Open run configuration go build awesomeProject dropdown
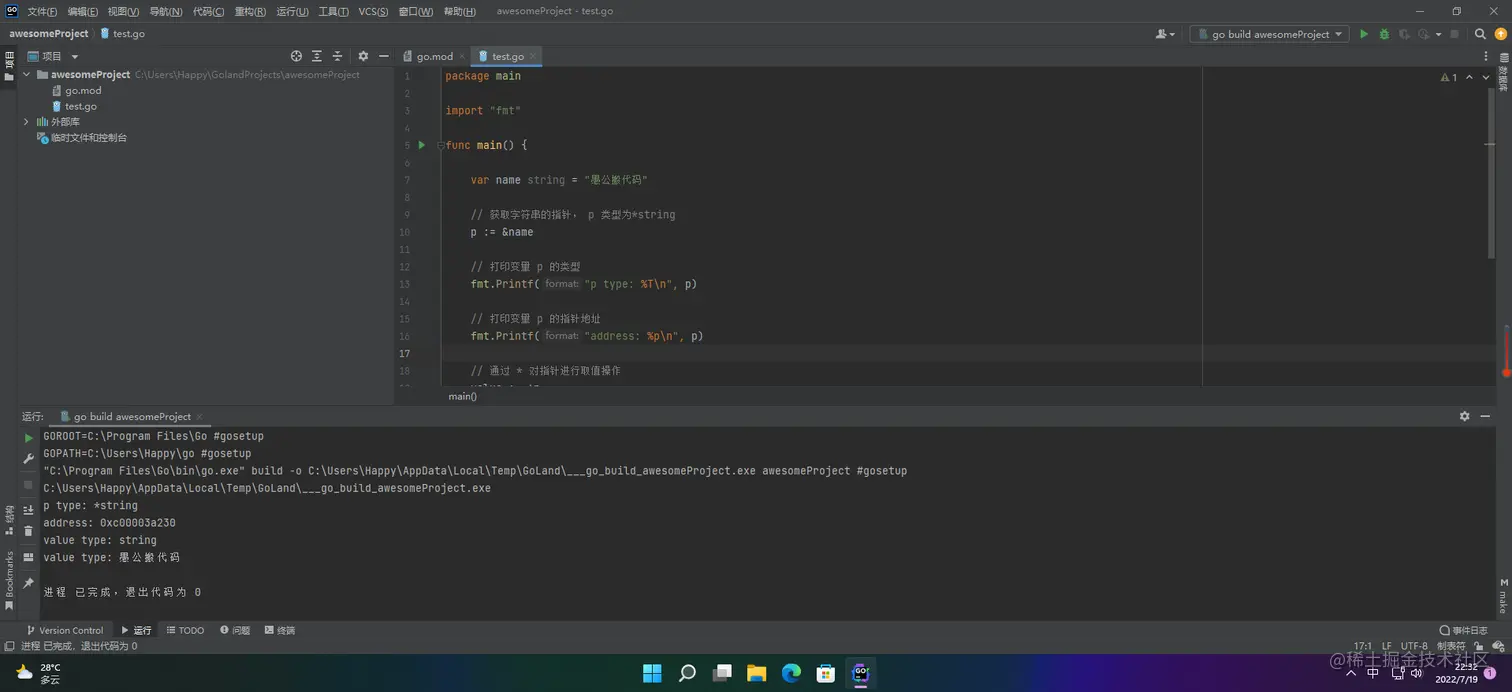1512x692 pixels. [1270, 34]
